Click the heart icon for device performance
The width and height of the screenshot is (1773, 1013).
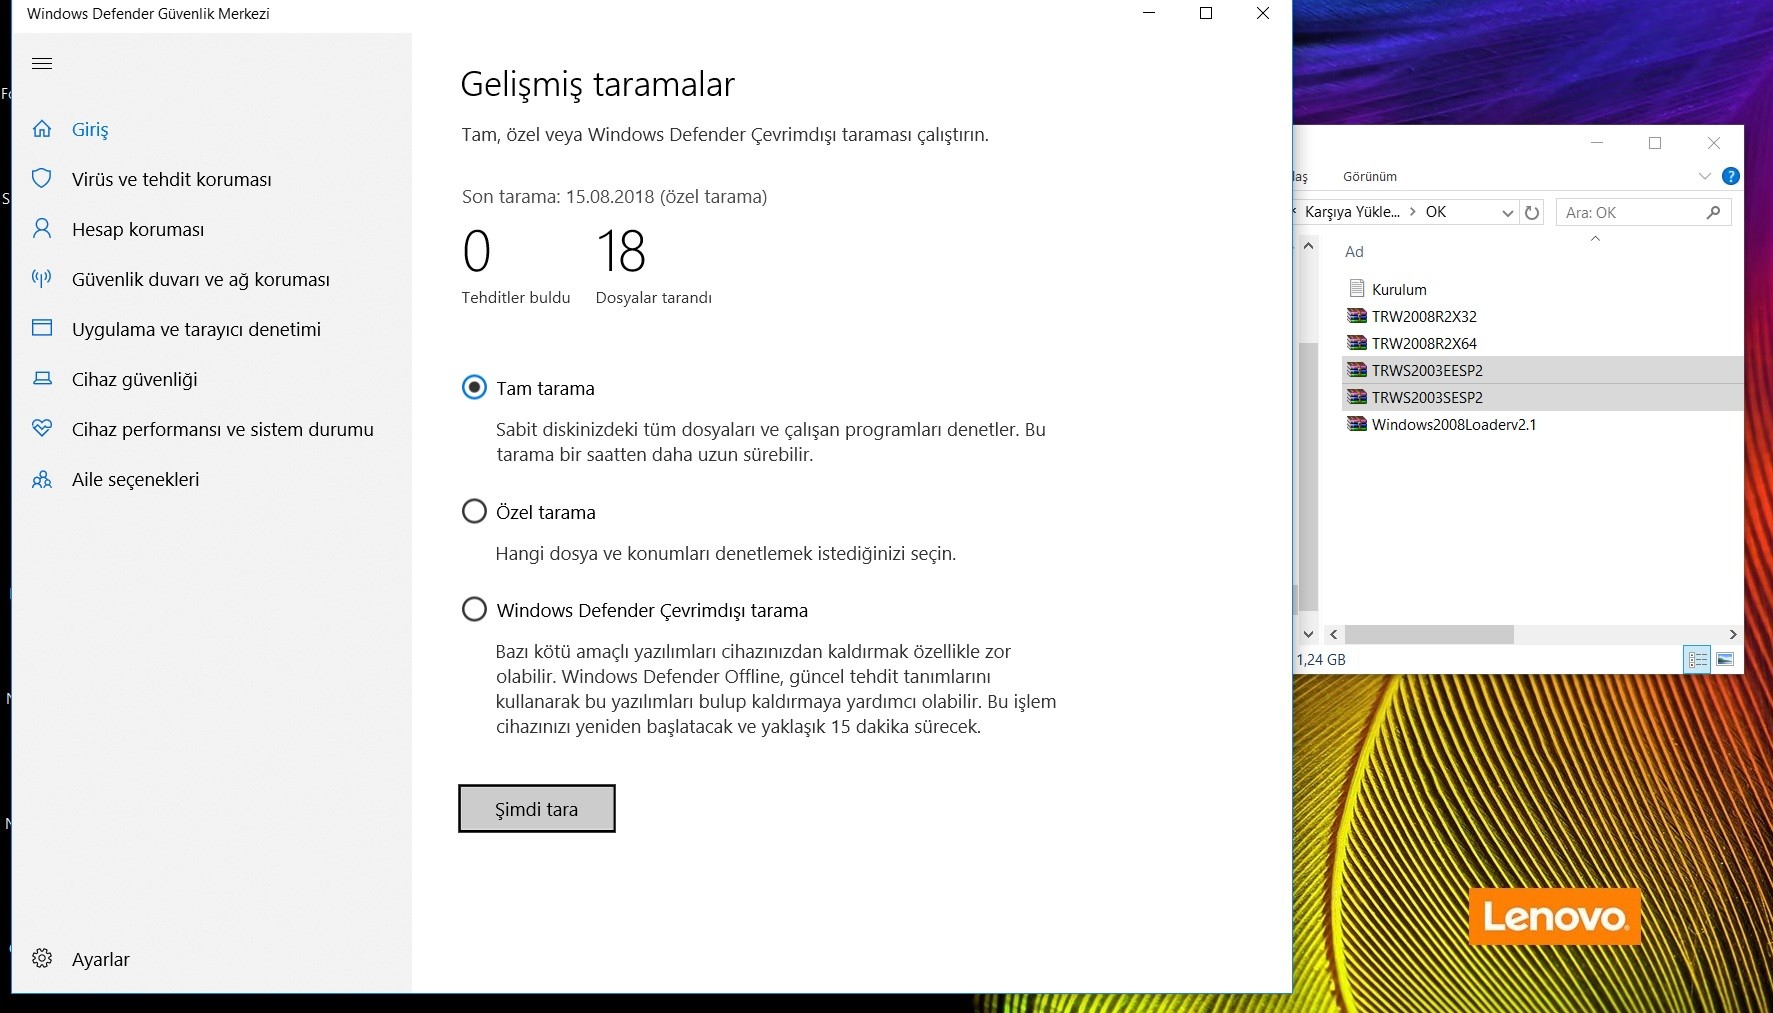click(42, 429)
